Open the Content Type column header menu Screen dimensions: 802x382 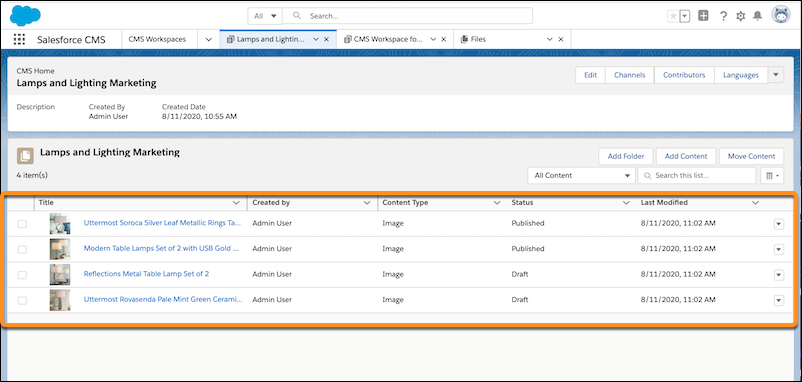tap(497, 203)
